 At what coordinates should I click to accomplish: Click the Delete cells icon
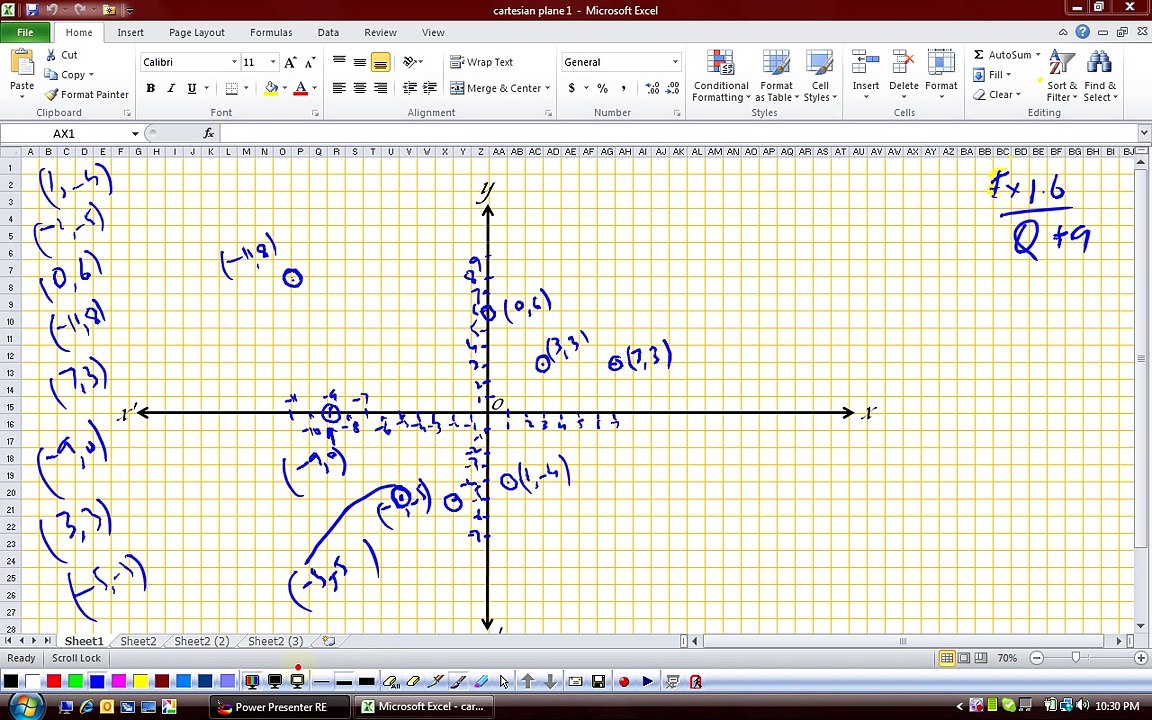pyautogui.click(x=903, y=64)
